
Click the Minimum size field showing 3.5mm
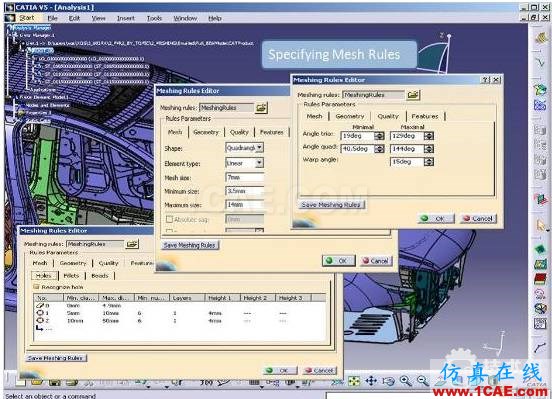click(x=244, y=191)
